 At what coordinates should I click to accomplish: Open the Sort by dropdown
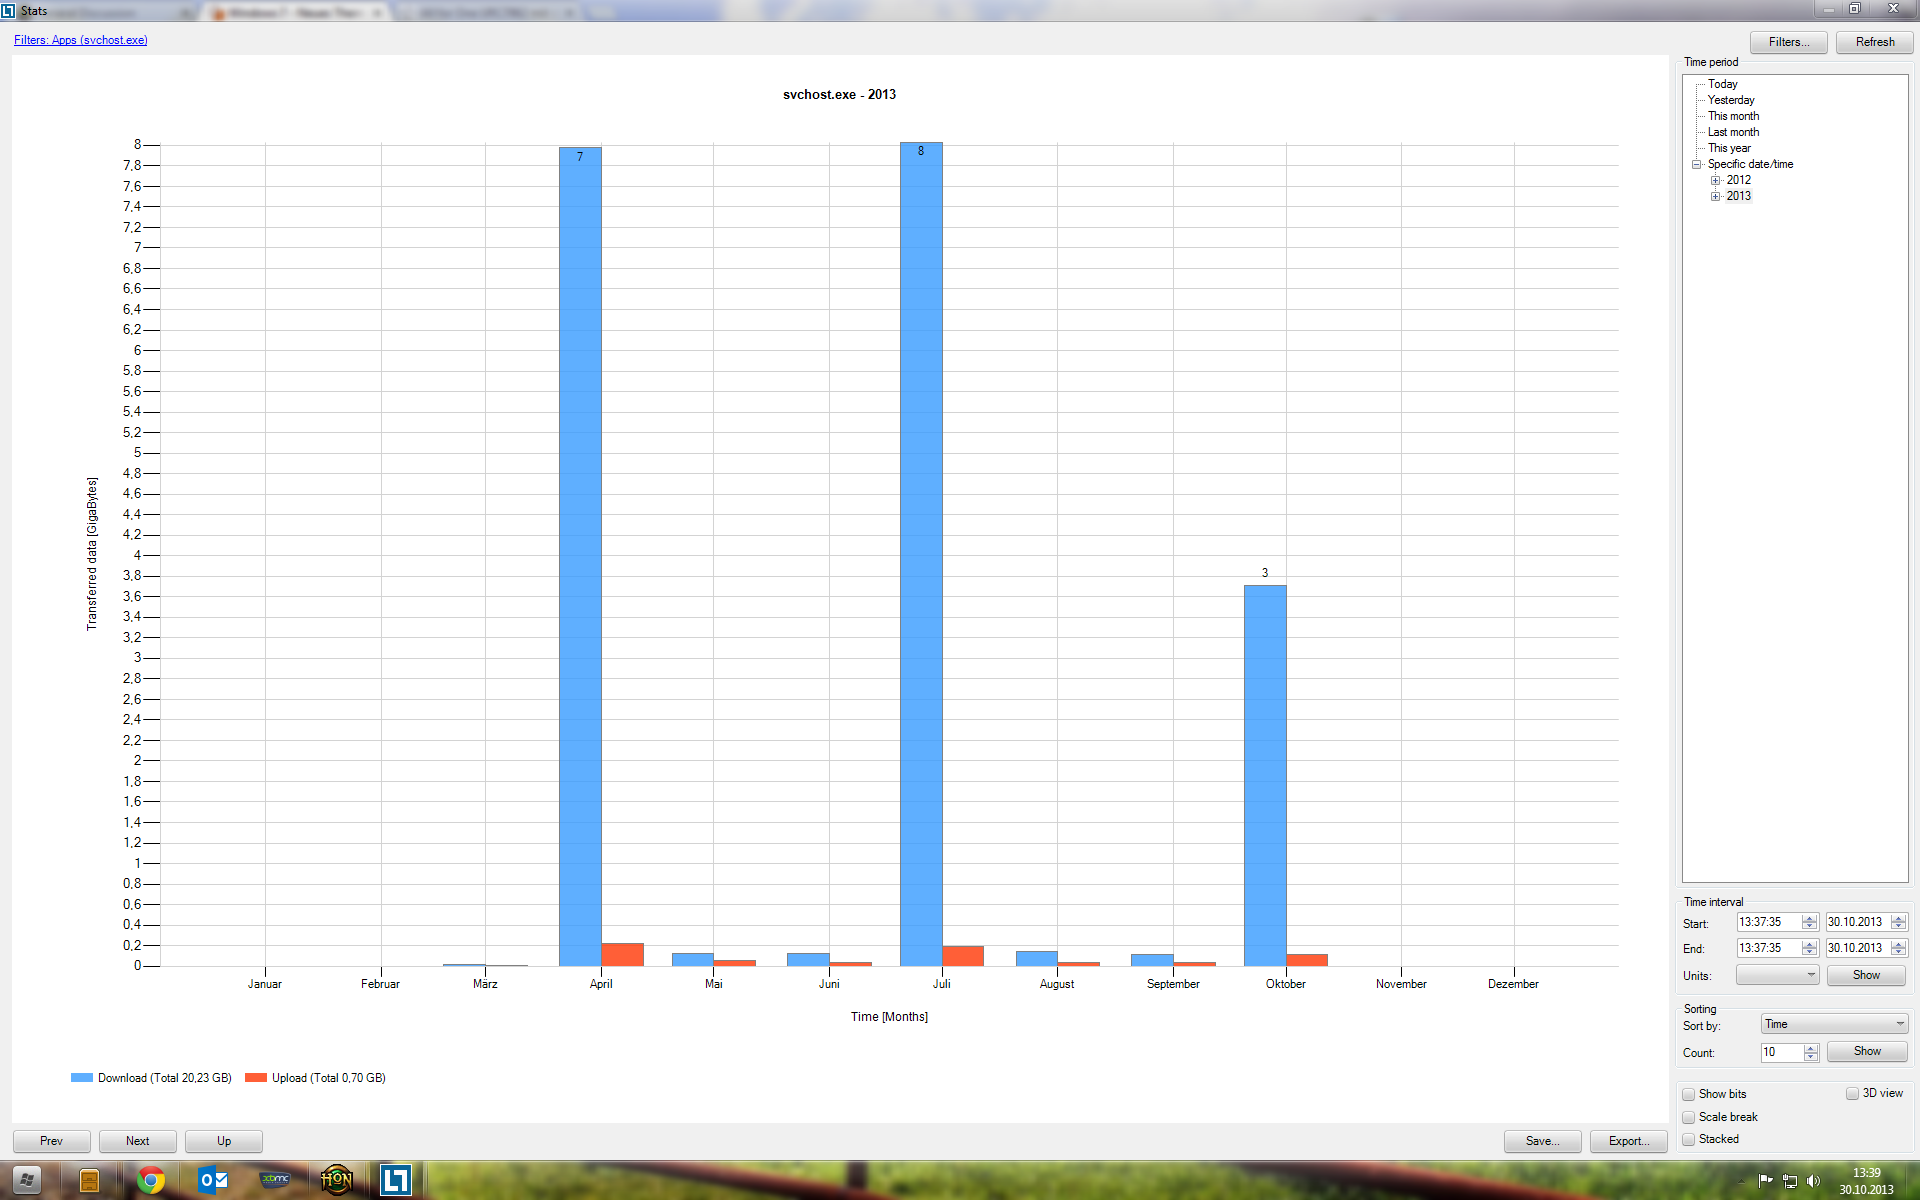tap(1834, 1024)
